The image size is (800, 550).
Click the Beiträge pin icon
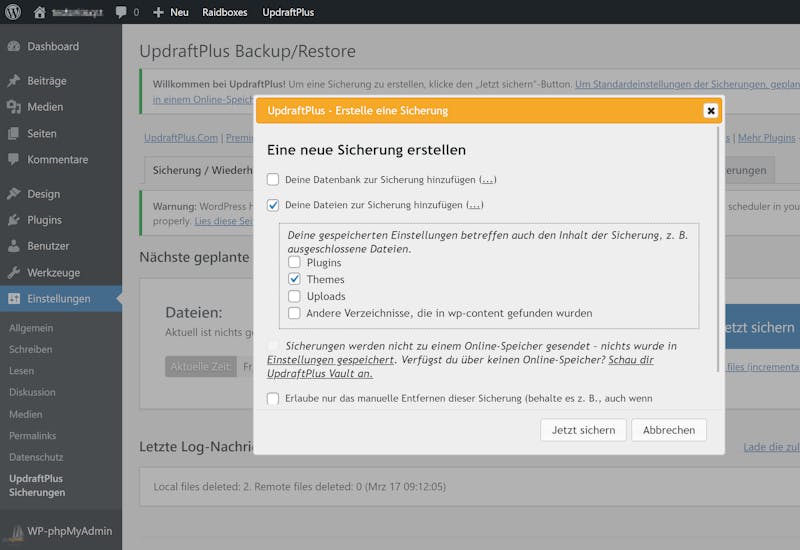pyautogui.click(x=14, y=81)
